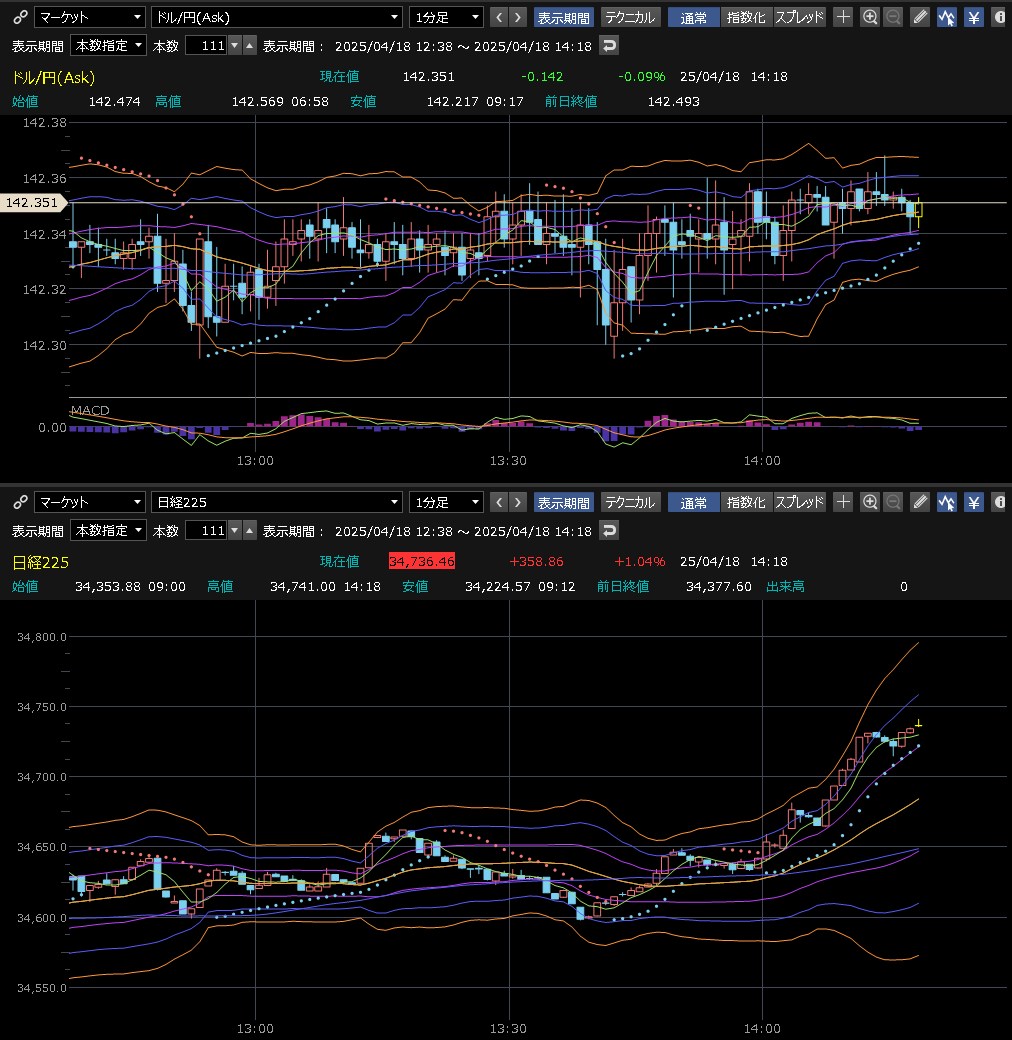Image resolution: width=1012 pixels, height=1040 pixels.
Task: Toggle テクニカル indicators in ドル/円 toolbar
Action: (630, 17)
